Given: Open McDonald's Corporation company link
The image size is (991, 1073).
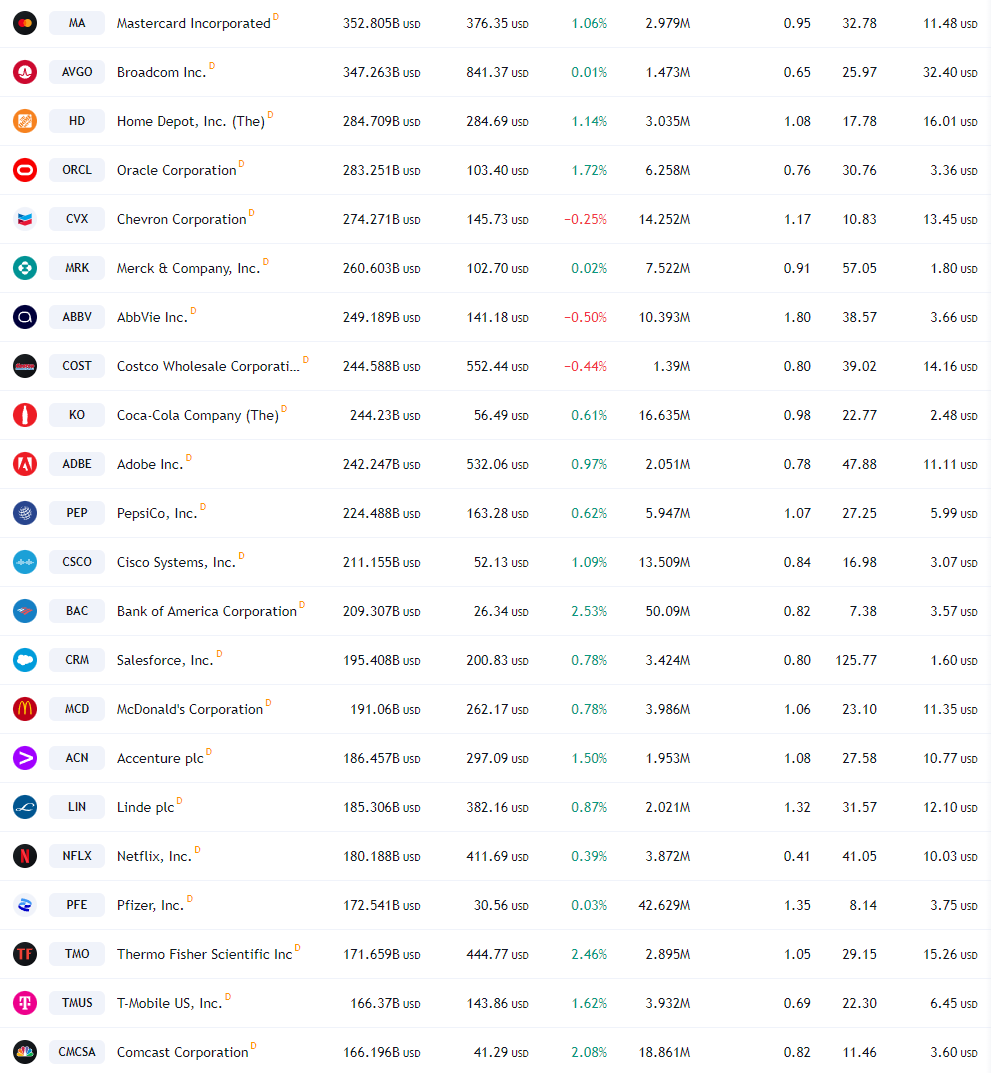Looking at the screenshot, I should pyautogui.click(x=190, y=709).
